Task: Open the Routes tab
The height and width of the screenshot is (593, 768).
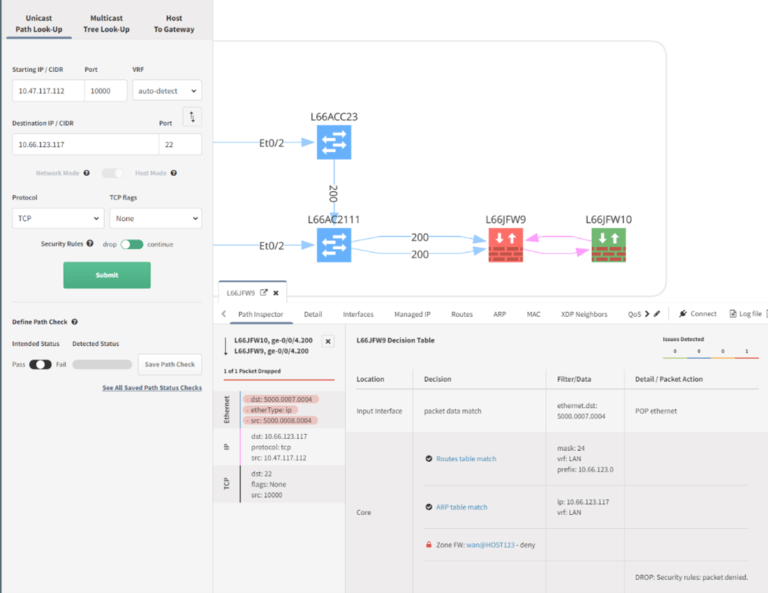Action: tap(461, 314)
